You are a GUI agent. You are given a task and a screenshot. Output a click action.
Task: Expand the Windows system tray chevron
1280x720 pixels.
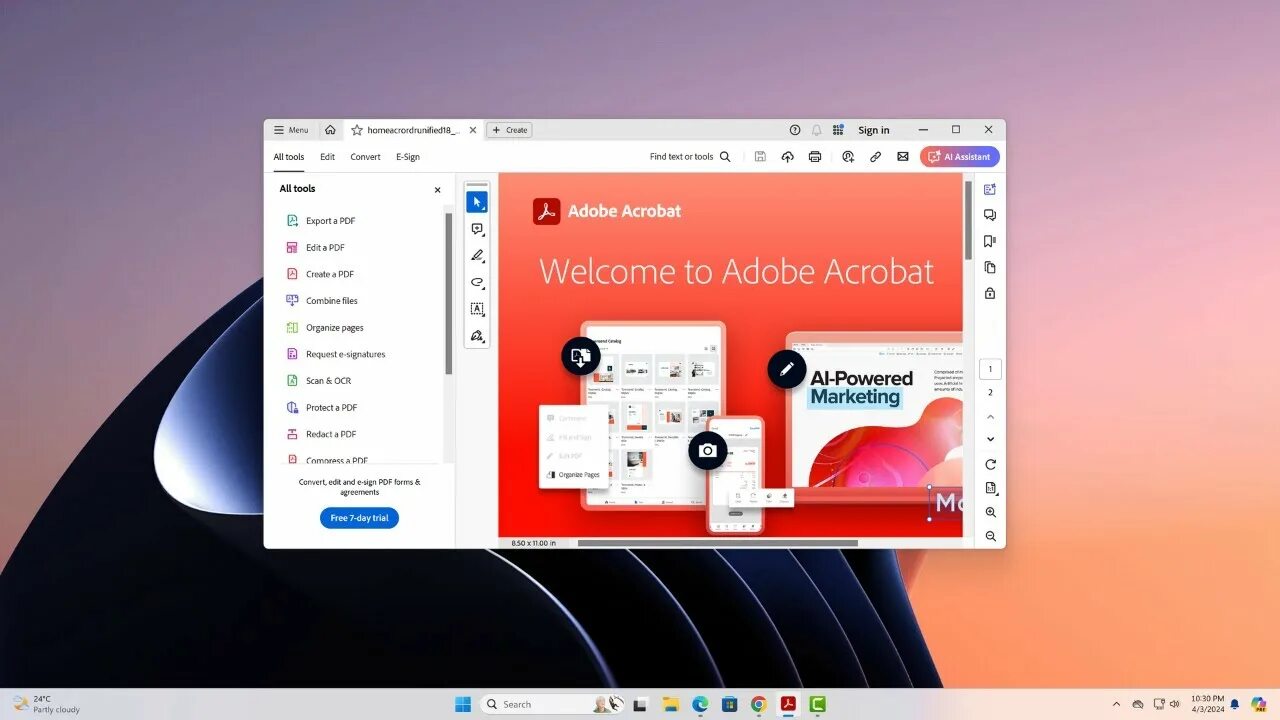tap(1117, 704)
